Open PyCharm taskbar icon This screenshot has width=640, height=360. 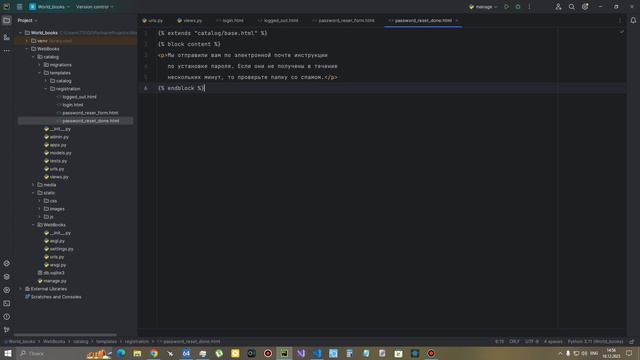click(x=284, y=353)
